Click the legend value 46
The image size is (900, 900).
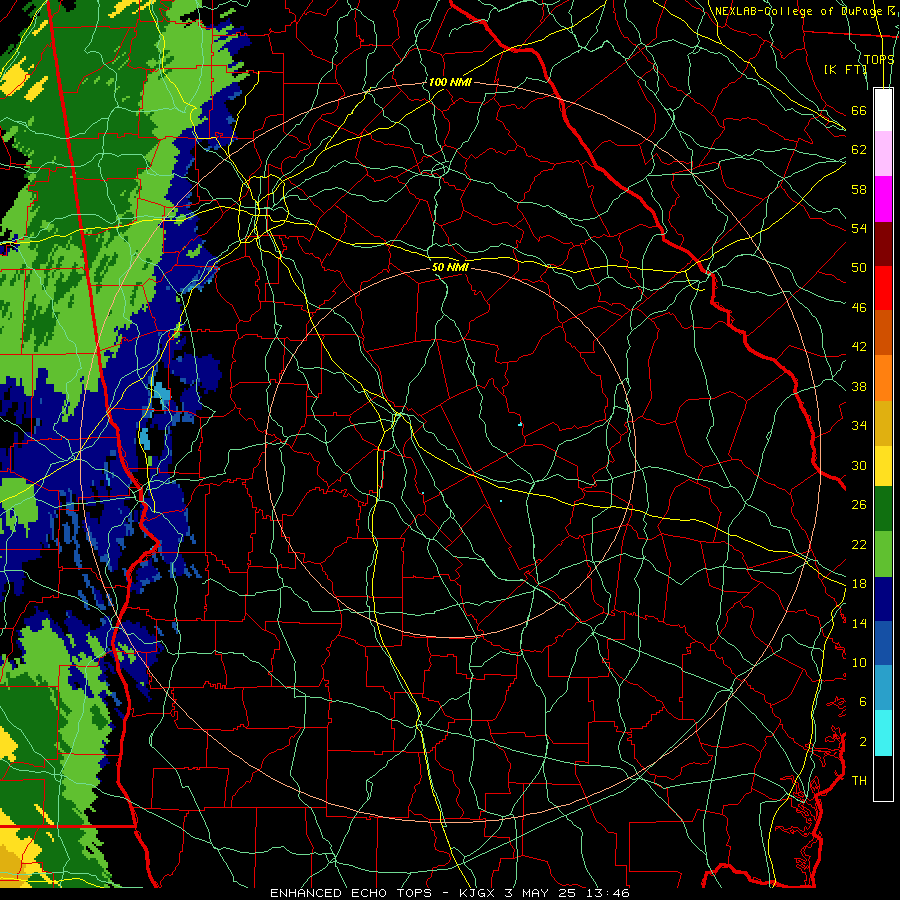click(859, 307)
